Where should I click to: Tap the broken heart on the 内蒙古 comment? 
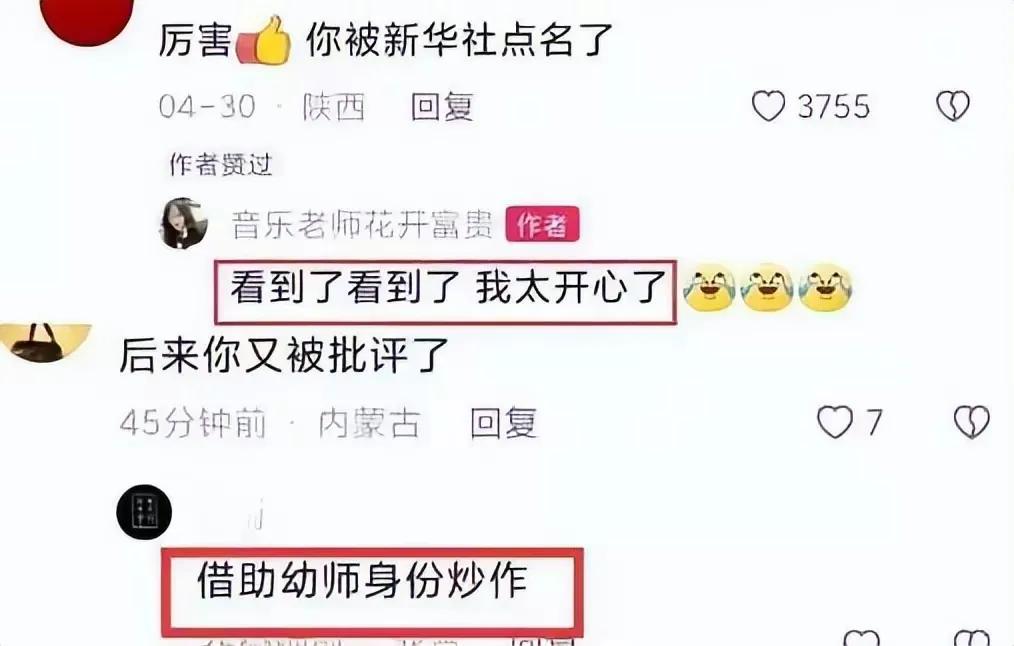coord(971,422)
